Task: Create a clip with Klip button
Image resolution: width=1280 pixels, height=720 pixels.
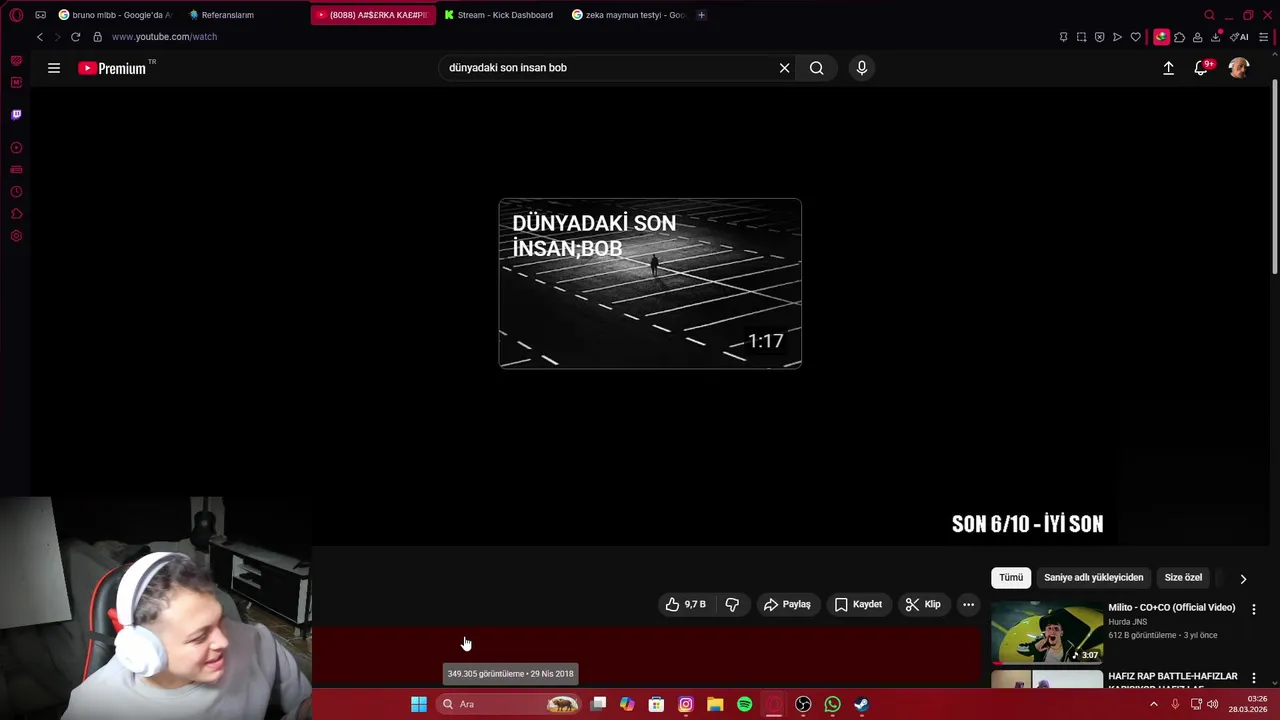Action: 923,604
